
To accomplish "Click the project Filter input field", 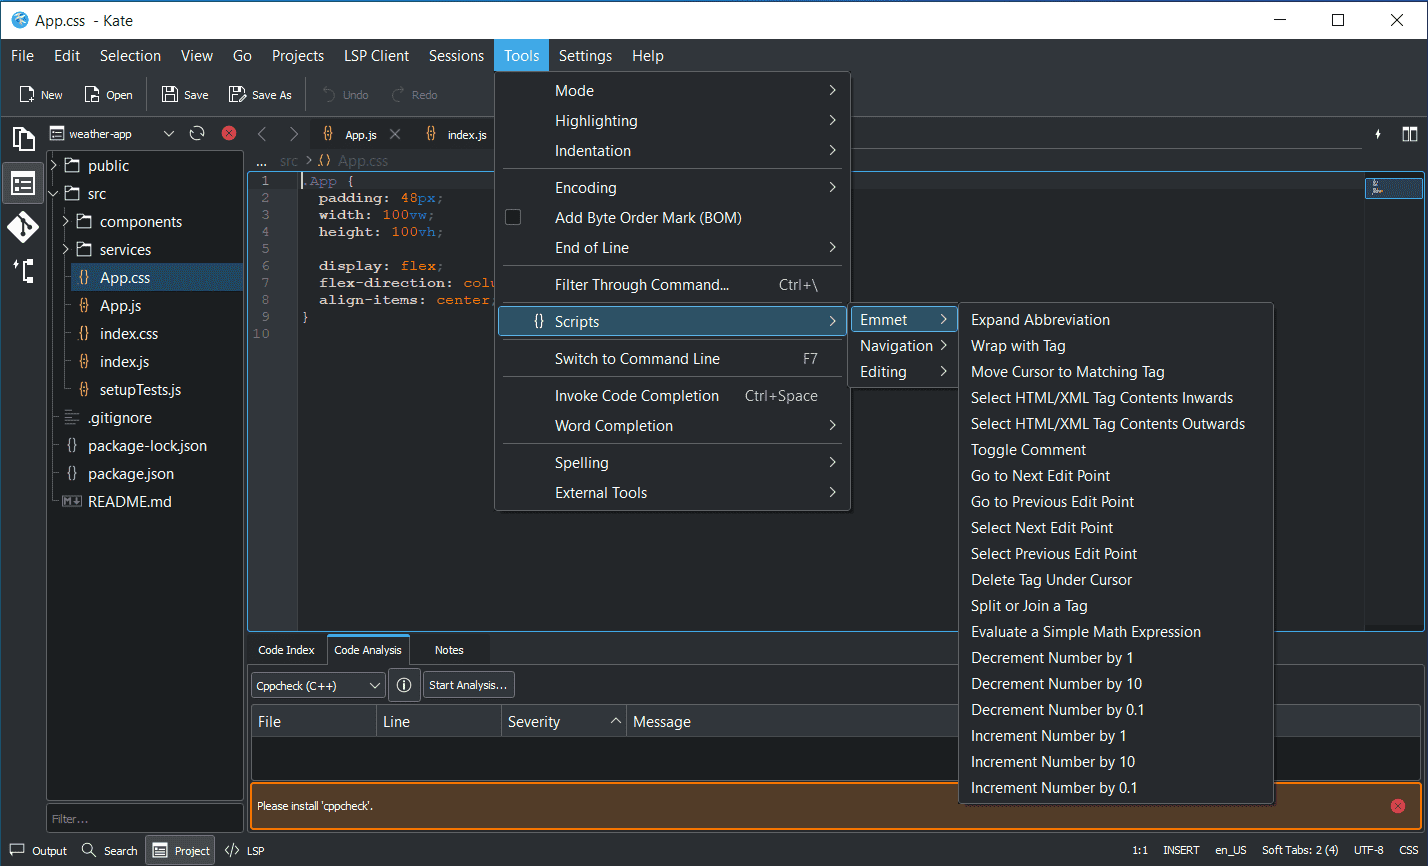I will tap(144, 819).
